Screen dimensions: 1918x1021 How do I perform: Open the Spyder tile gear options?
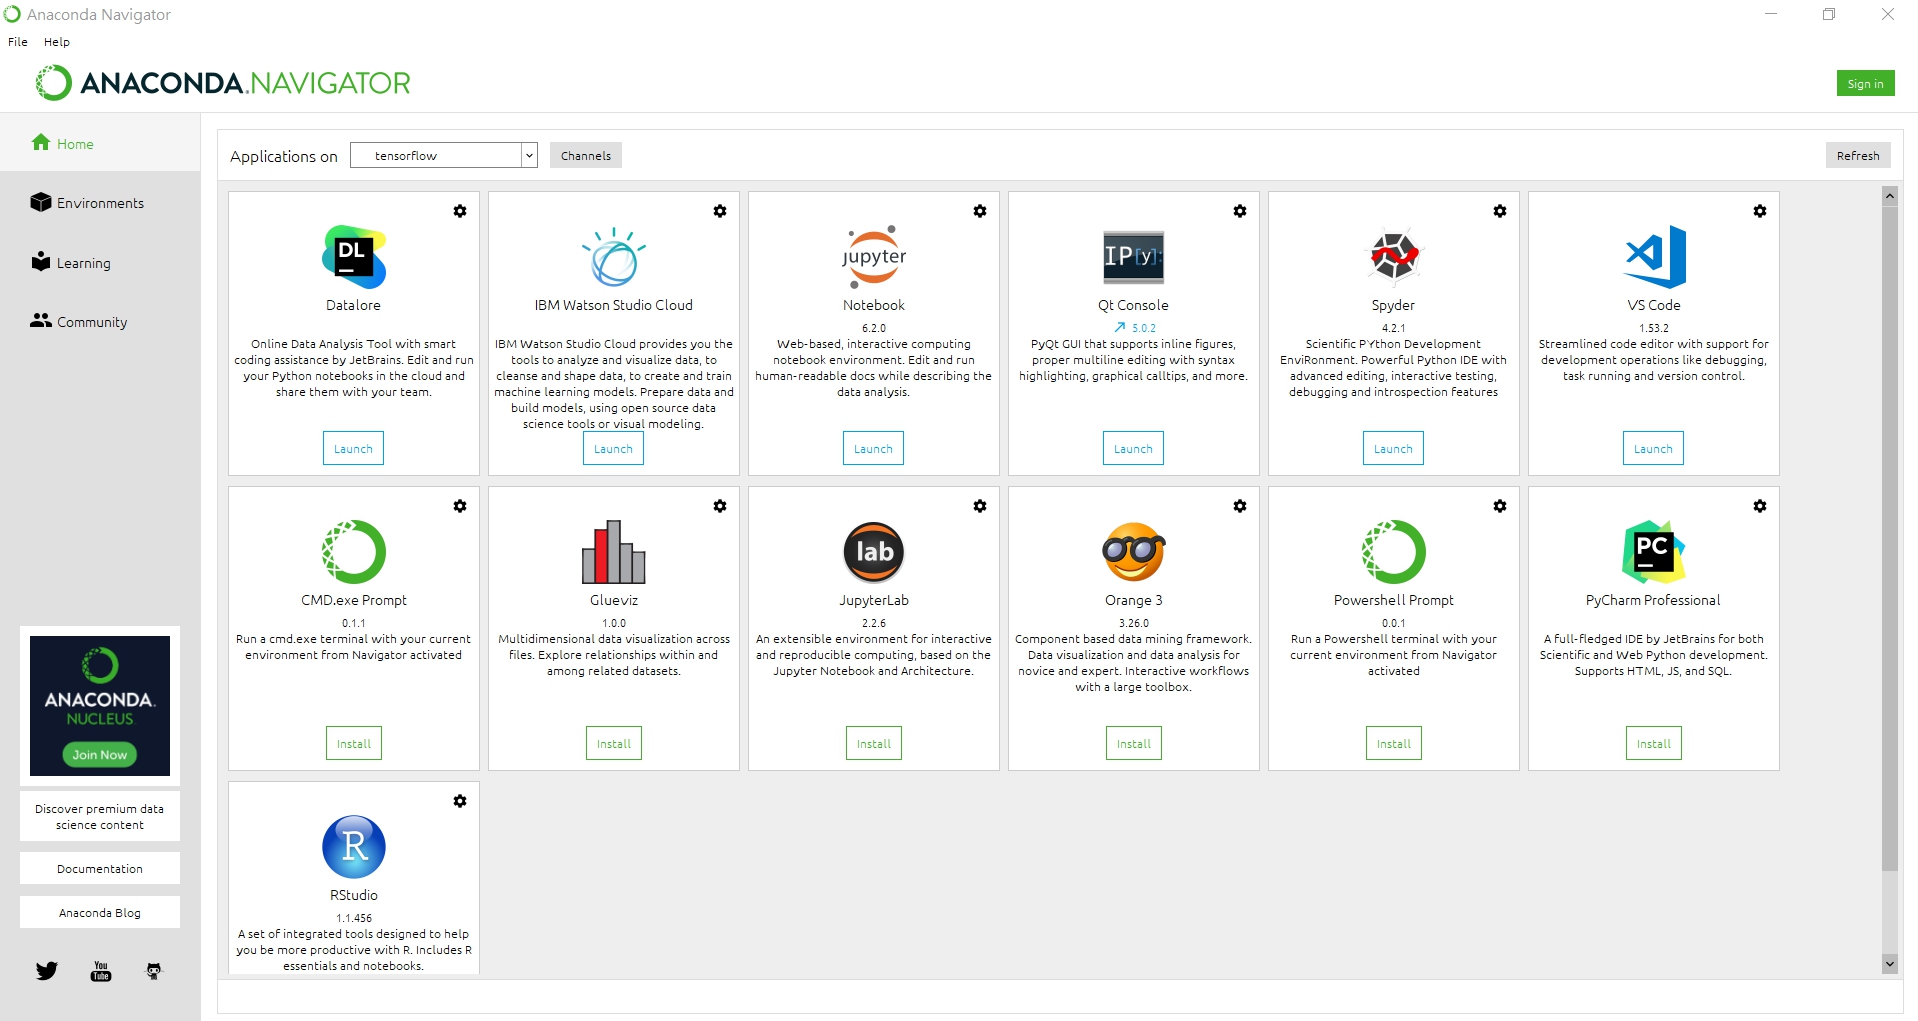(1500, 211)
